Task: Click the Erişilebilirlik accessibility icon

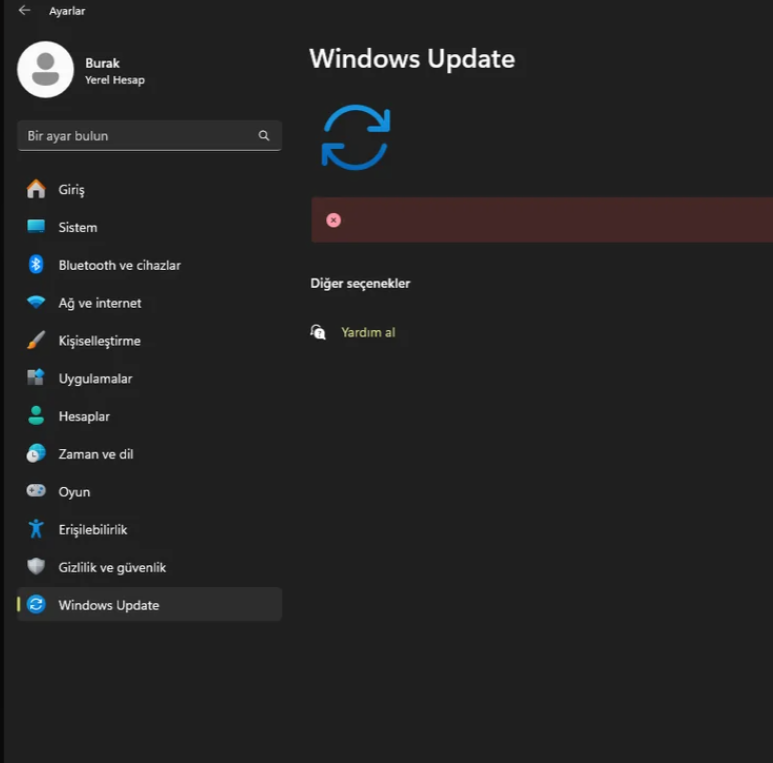Action: 36,529
